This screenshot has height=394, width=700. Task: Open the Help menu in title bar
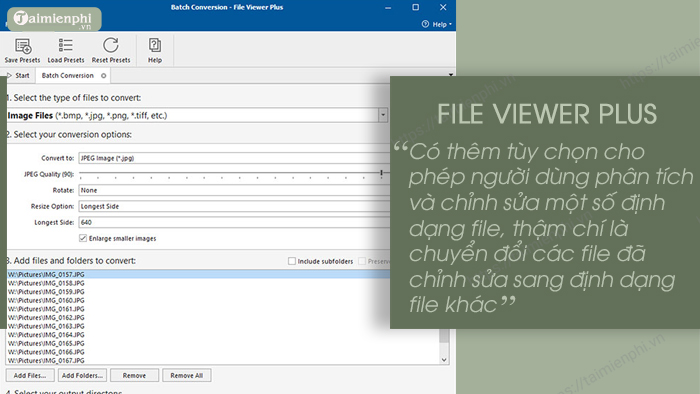[x=437, y=24]
